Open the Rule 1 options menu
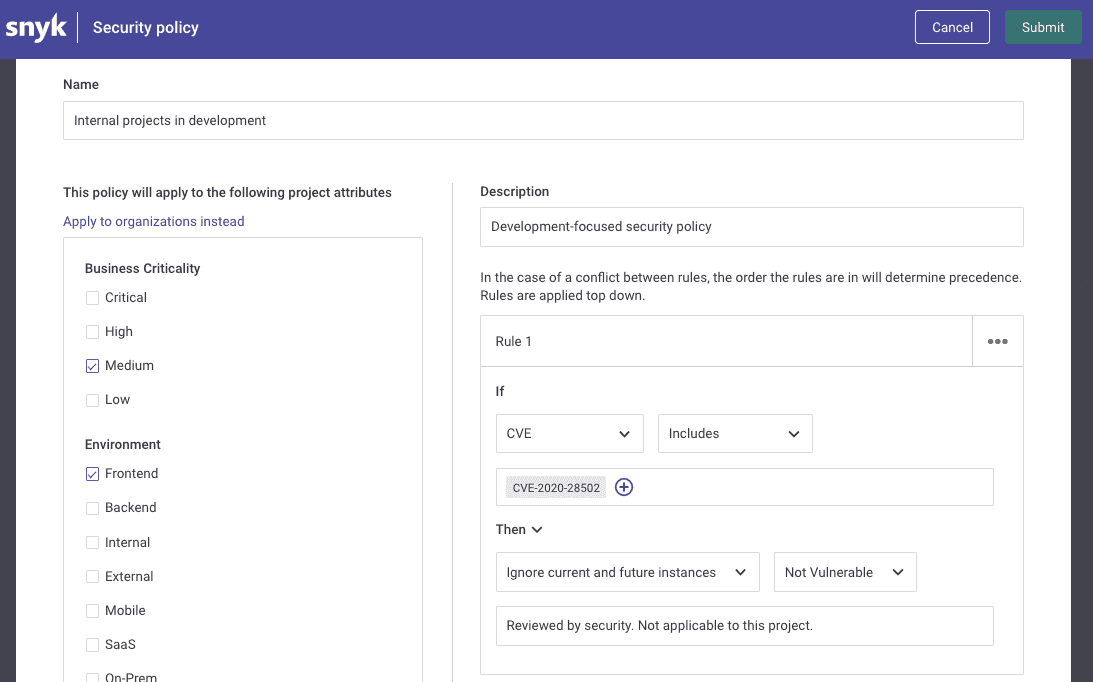 coord(997,341)
